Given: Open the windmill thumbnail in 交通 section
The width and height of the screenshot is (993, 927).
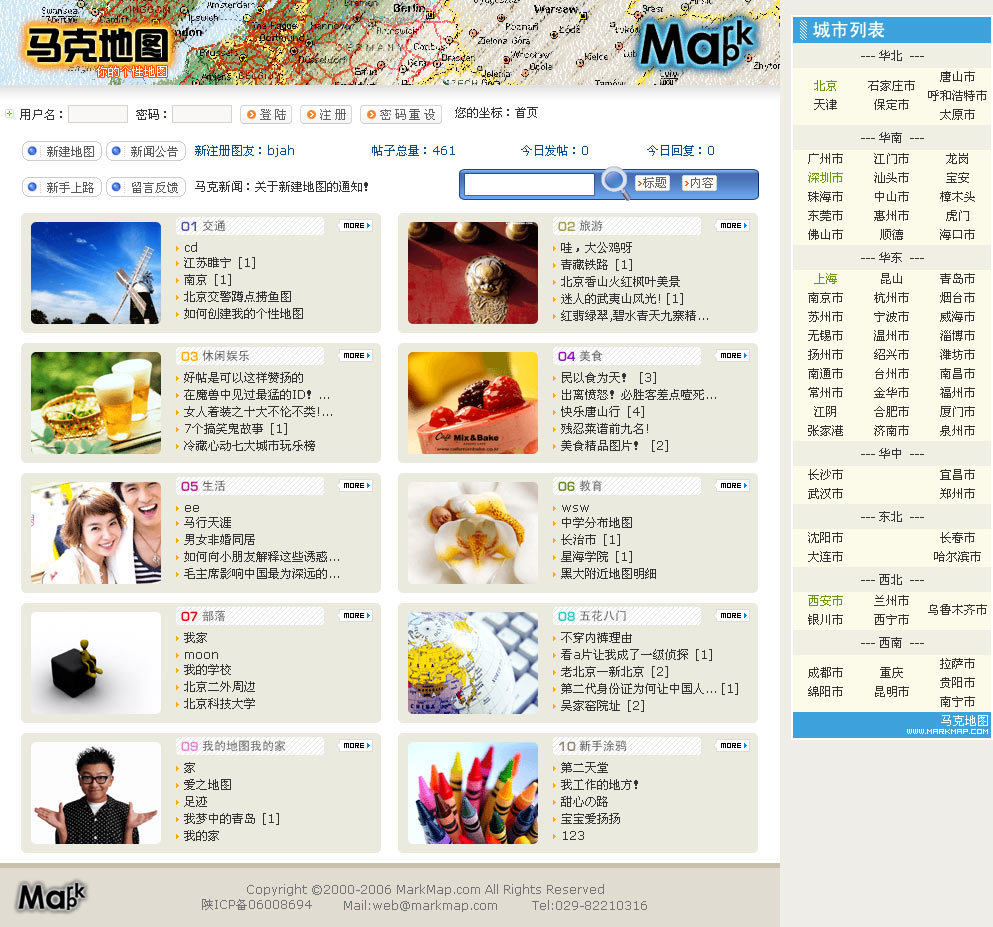Looking at the screenshot, I should click(x=96, y=273).
